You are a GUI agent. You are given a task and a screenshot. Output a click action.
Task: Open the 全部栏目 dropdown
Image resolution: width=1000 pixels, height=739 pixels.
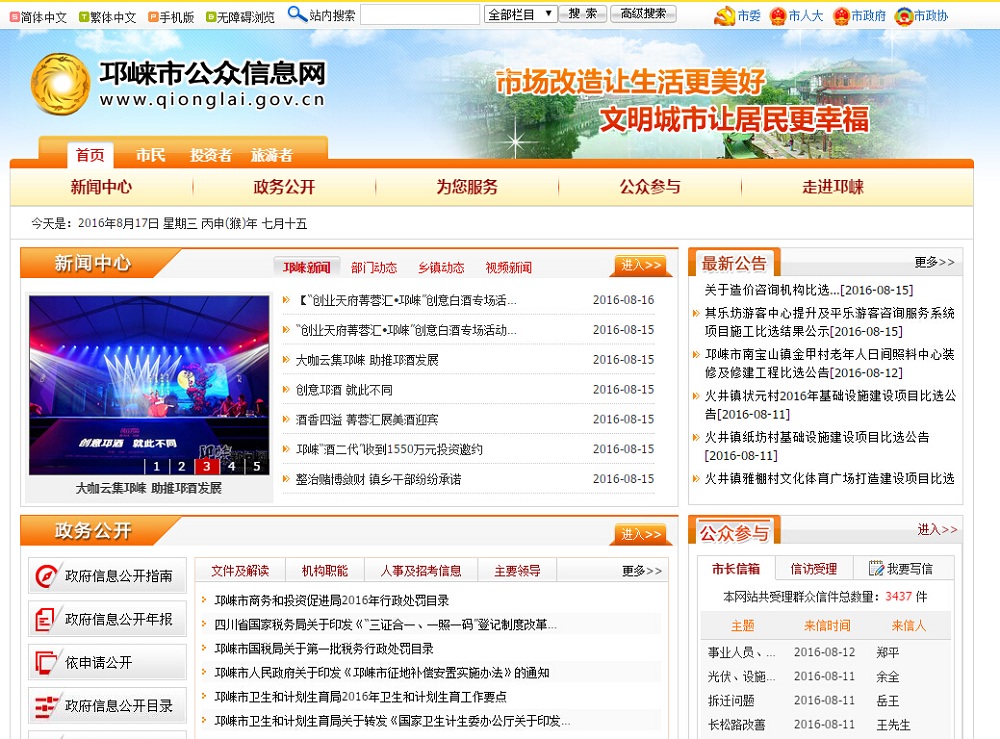click(x=520, y=14)
